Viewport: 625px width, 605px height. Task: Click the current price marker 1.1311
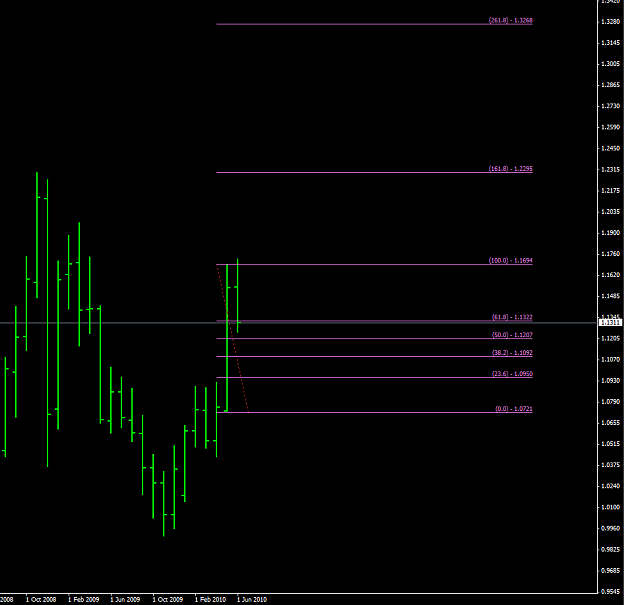[x=610, y=322]
